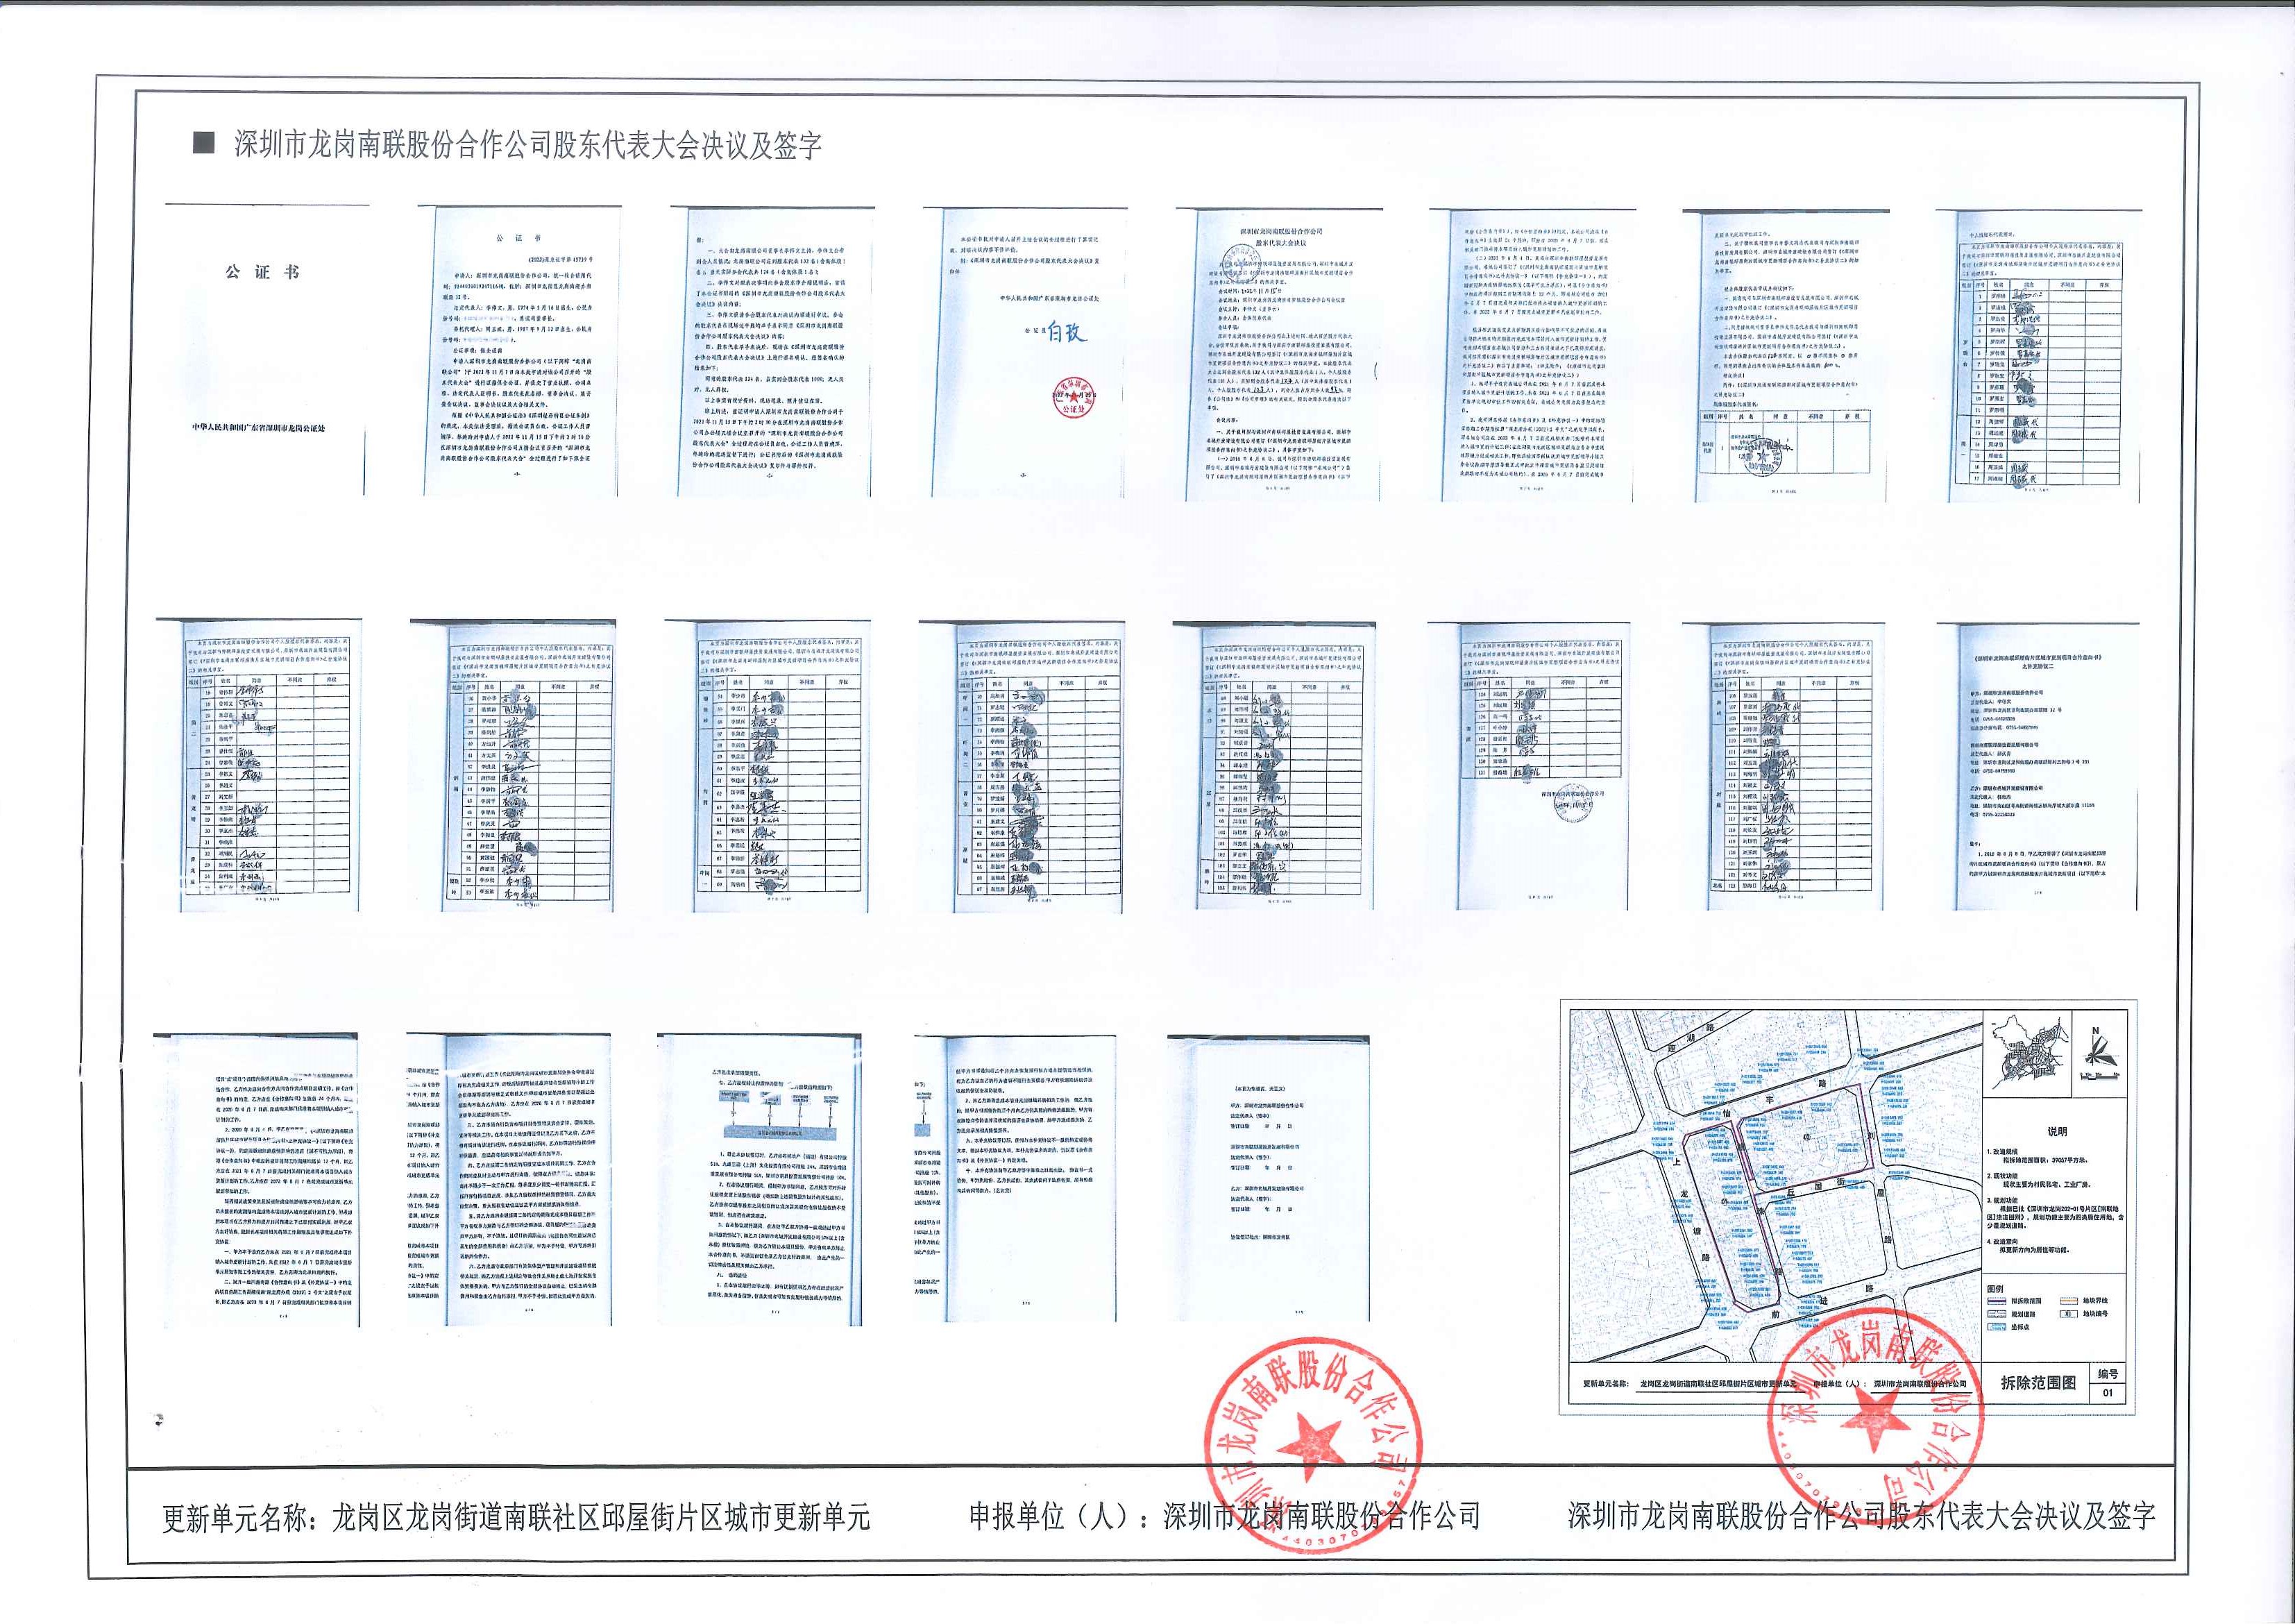The height and width of the screenshot is (1624, 2295).
Task: Open the 股东代表大会决议 first page thumbnail
Action: [1281, 355]
